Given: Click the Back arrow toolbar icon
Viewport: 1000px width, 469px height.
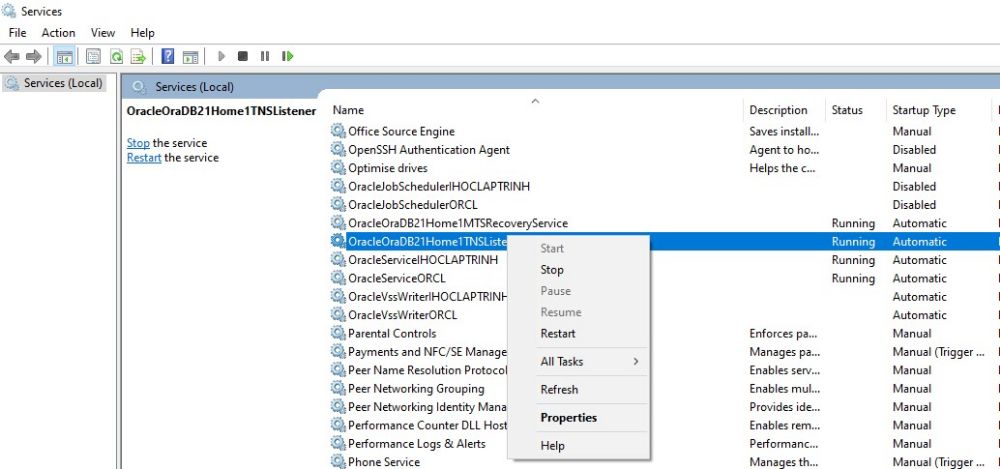Looking at the screenshot, I should tap(11, 57).
